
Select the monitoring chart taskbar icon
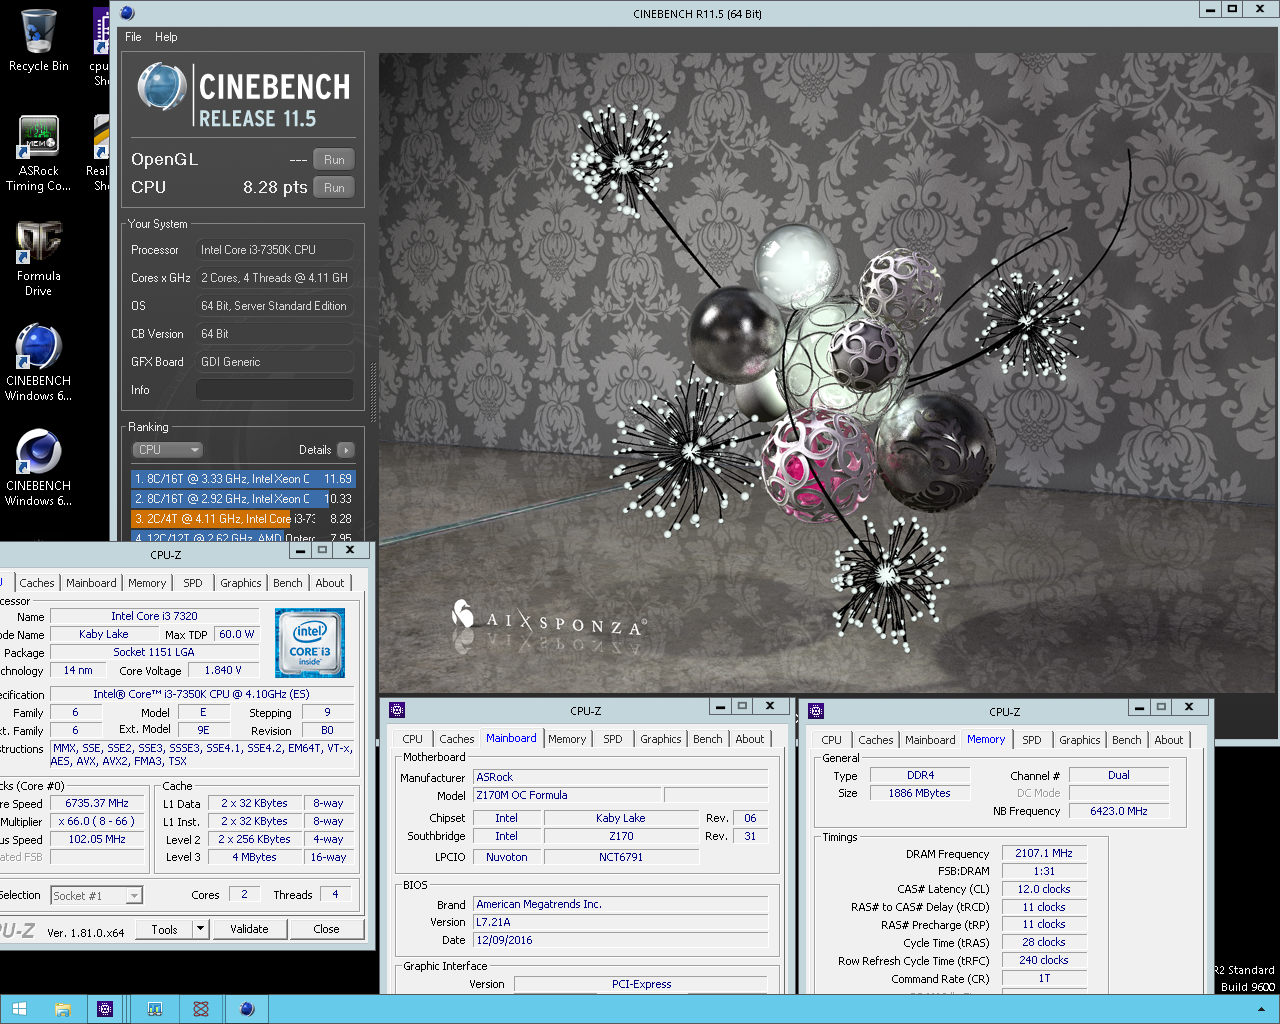pyautogui.click(x=155, y=1009)
